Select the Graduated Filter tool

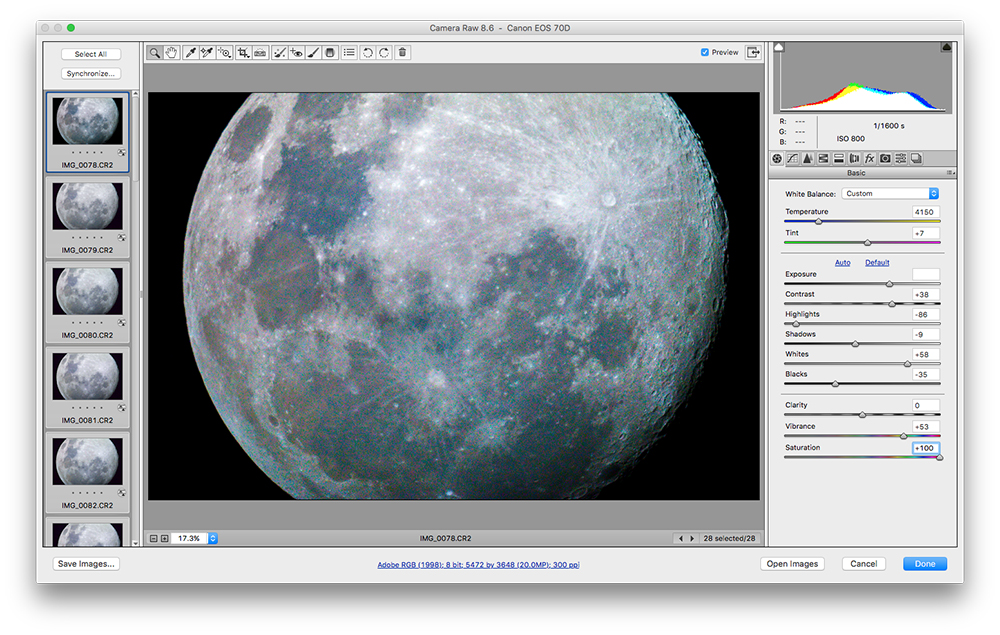coord(330,52)
